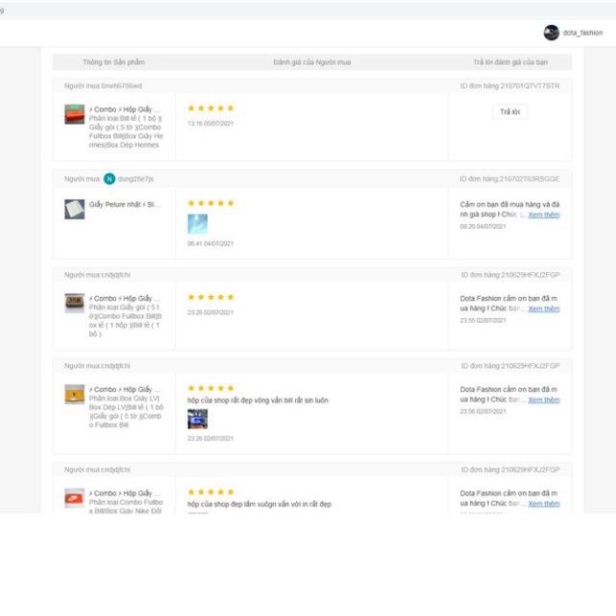Viewport: 616px width, 616px height.
Task: View the review photo from dong26e7js
Action: click(197, 224)
